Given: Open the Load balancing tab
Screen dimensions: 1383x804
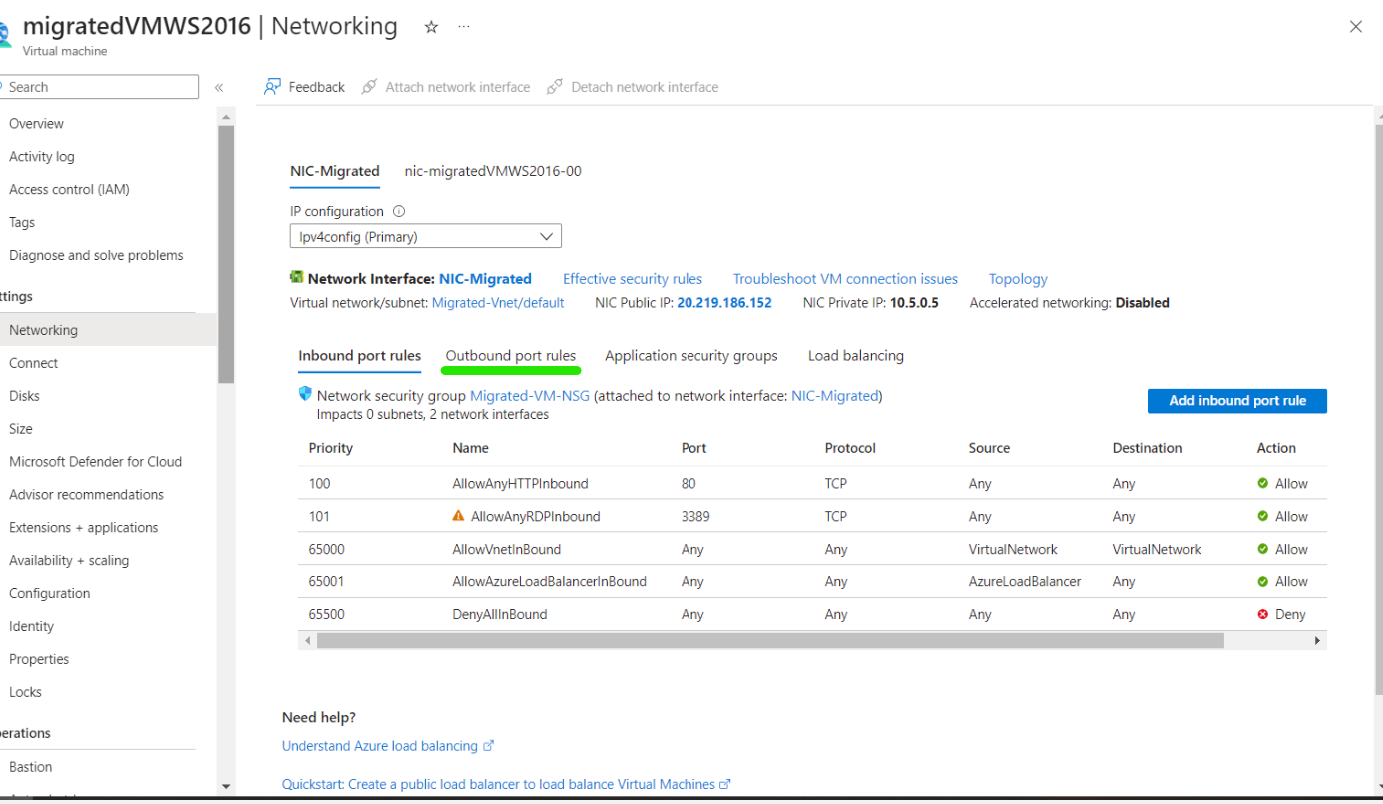Looking at the screenshot, I should coord(856,356).
